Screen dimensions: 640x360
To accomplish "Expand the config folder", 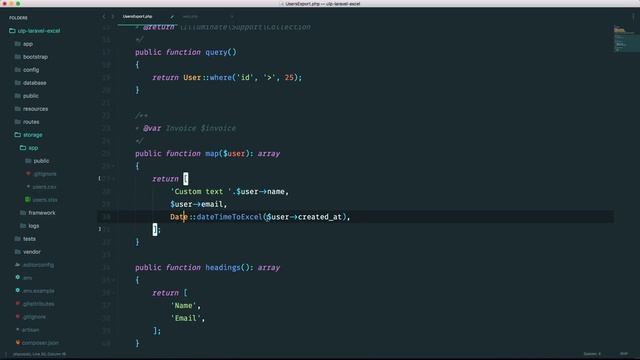I will (27, 70).
